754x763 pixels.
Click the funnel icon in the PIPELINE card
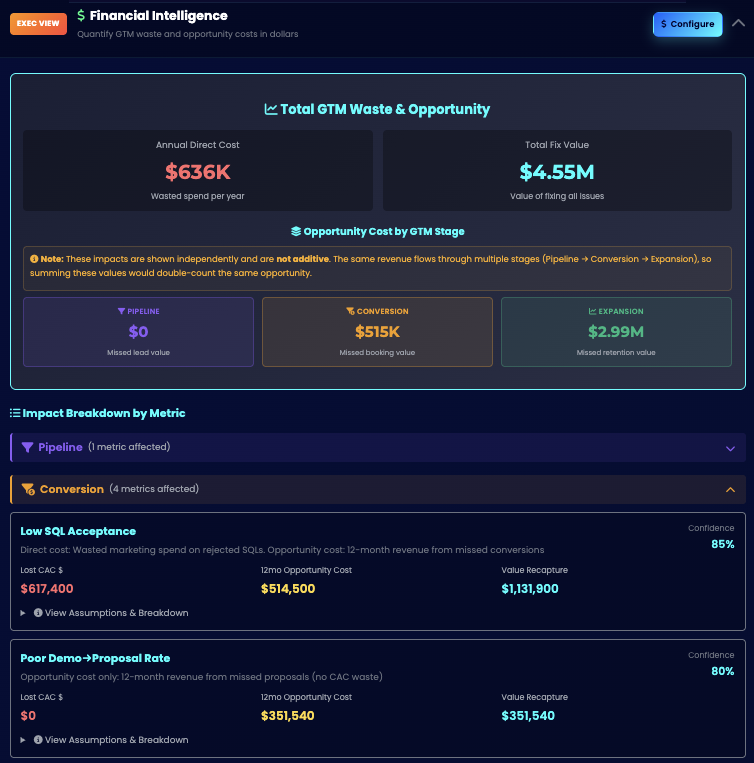tap(121, 311)
